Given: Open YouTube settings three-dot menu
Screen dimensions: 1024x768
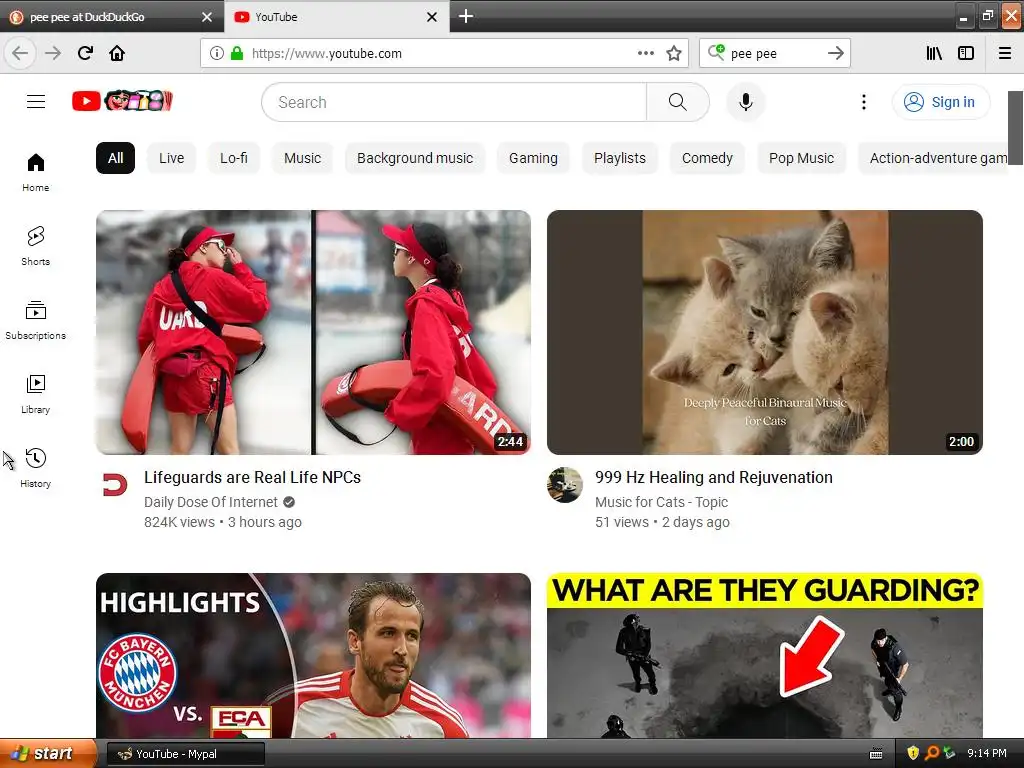Looking at the screenshot, I should [863, 102].
